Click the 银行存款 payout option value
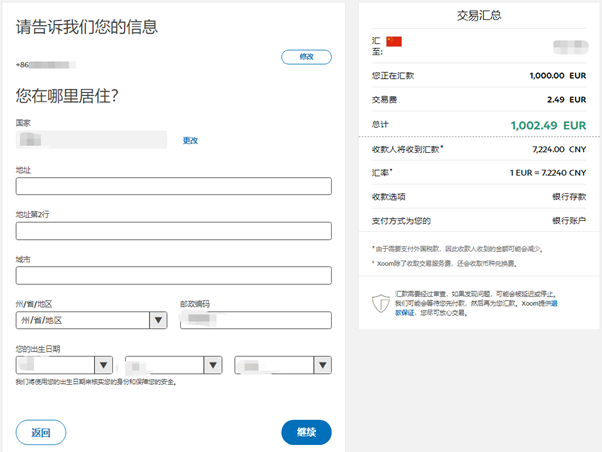602x452 pixels. [x=568, y=196]
